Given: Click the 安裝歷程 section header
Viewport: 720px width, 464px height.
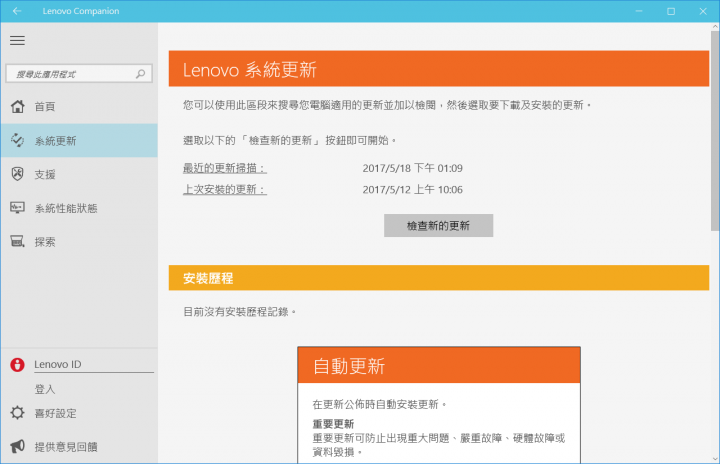Looking at the screenshot, I should click(439, 277).
